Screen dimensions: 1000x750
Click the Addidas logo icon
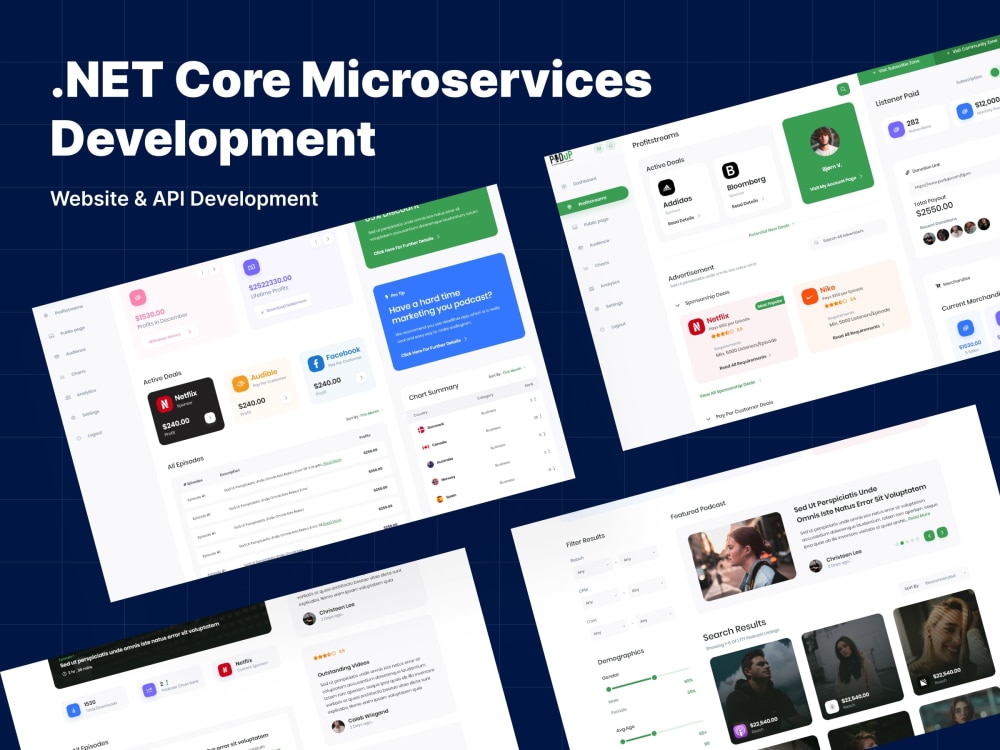(666, 188)
